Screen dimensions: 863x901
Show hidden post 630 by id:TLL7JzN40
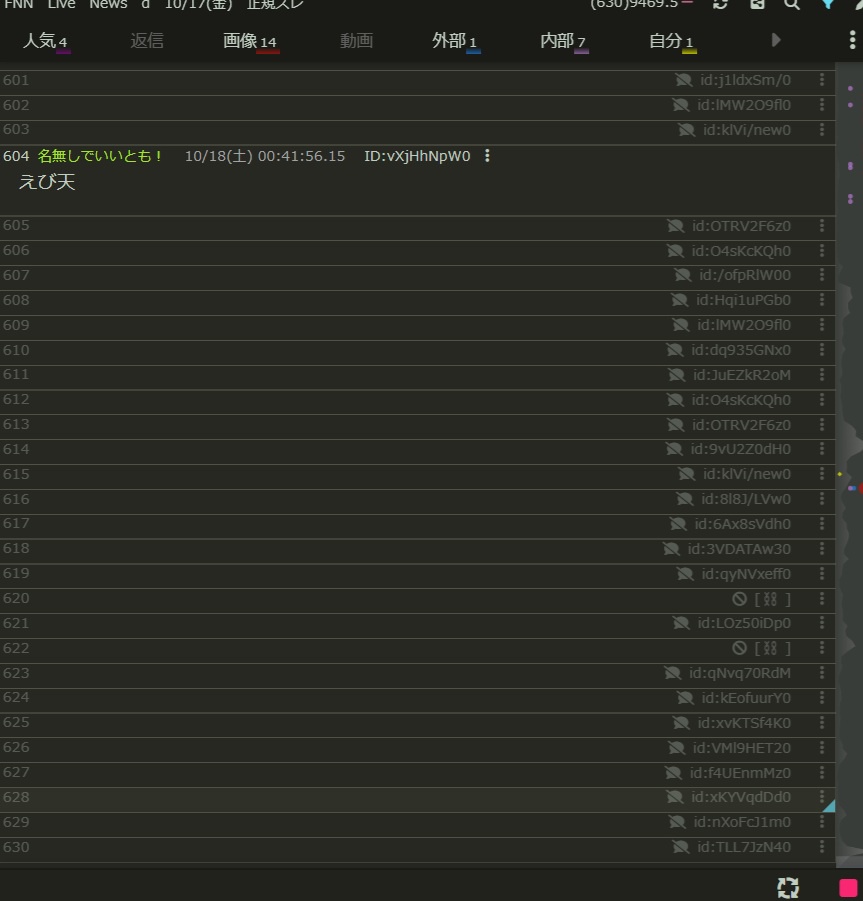pos(681,847)
